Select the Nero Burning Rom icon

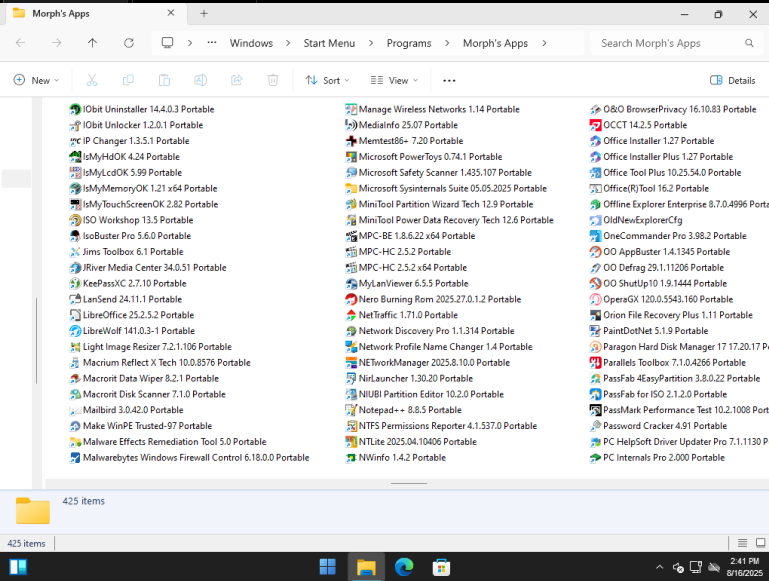tap(351, 299)
